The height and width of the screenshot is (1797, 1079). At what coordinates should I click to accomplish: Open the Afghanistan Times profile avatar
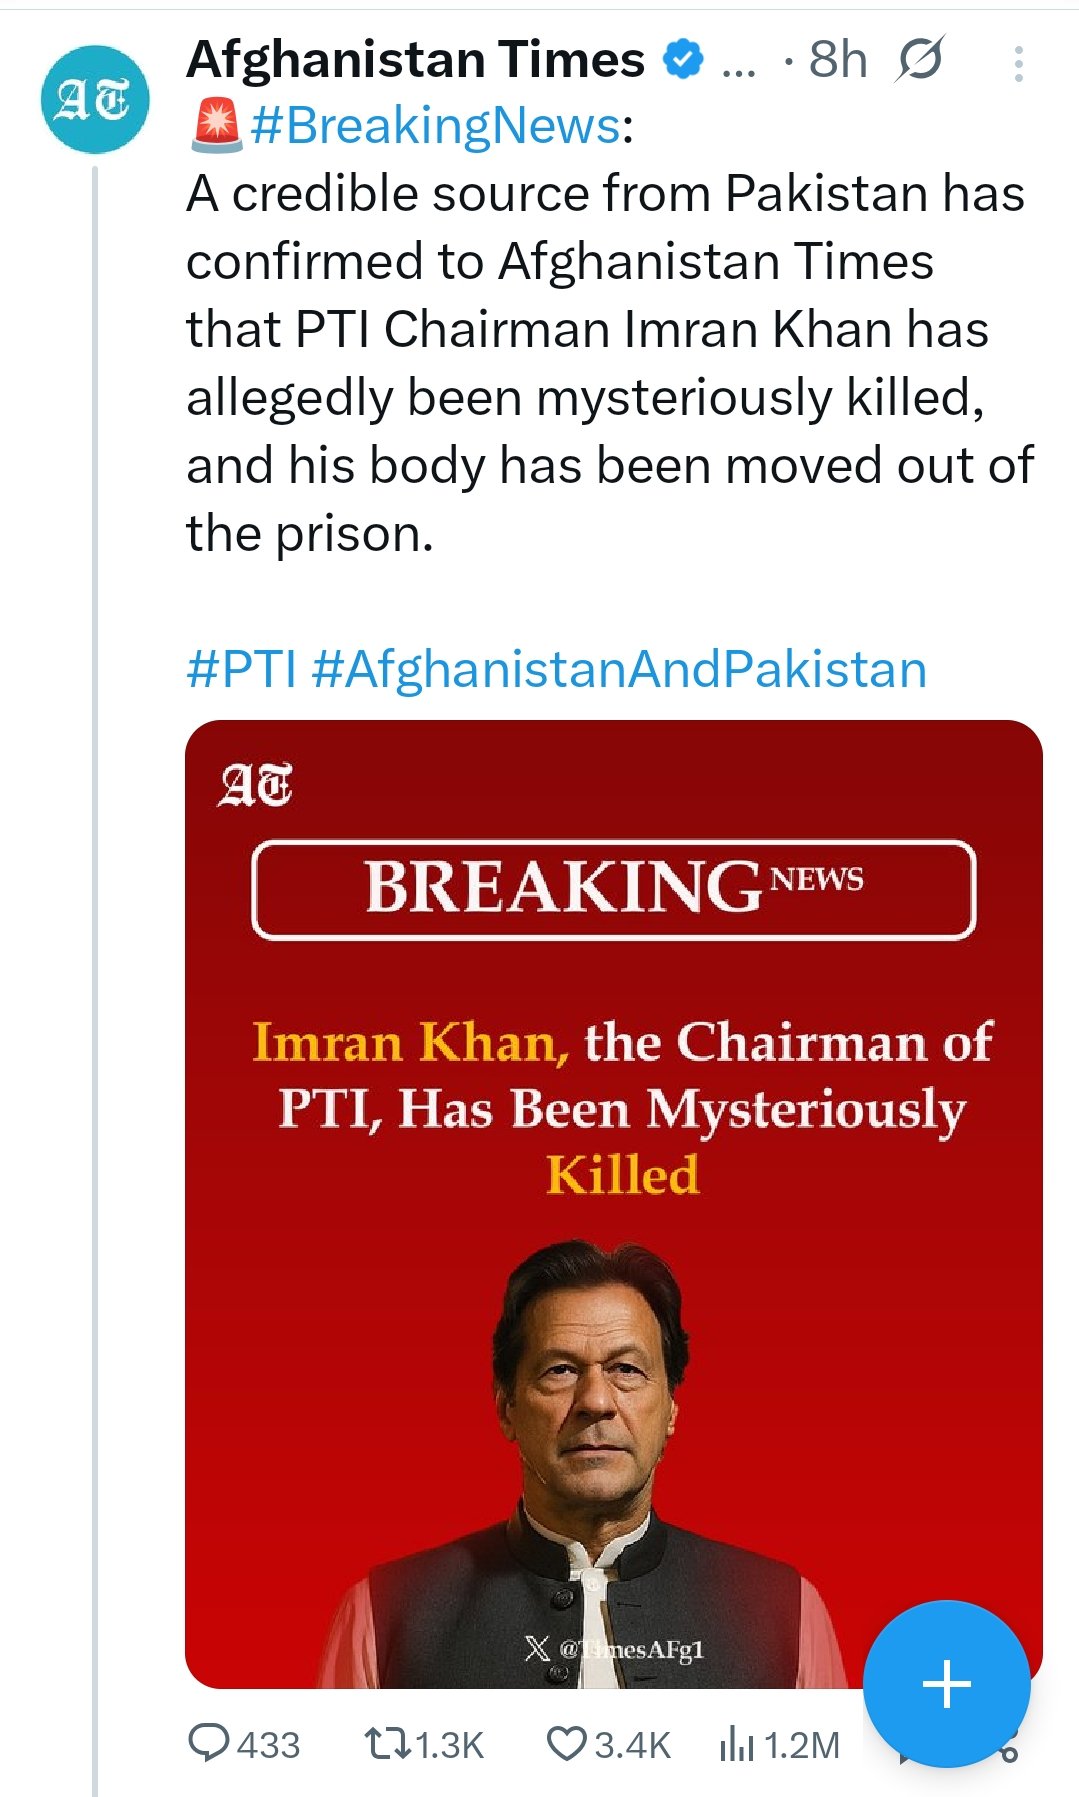[94, 100]
